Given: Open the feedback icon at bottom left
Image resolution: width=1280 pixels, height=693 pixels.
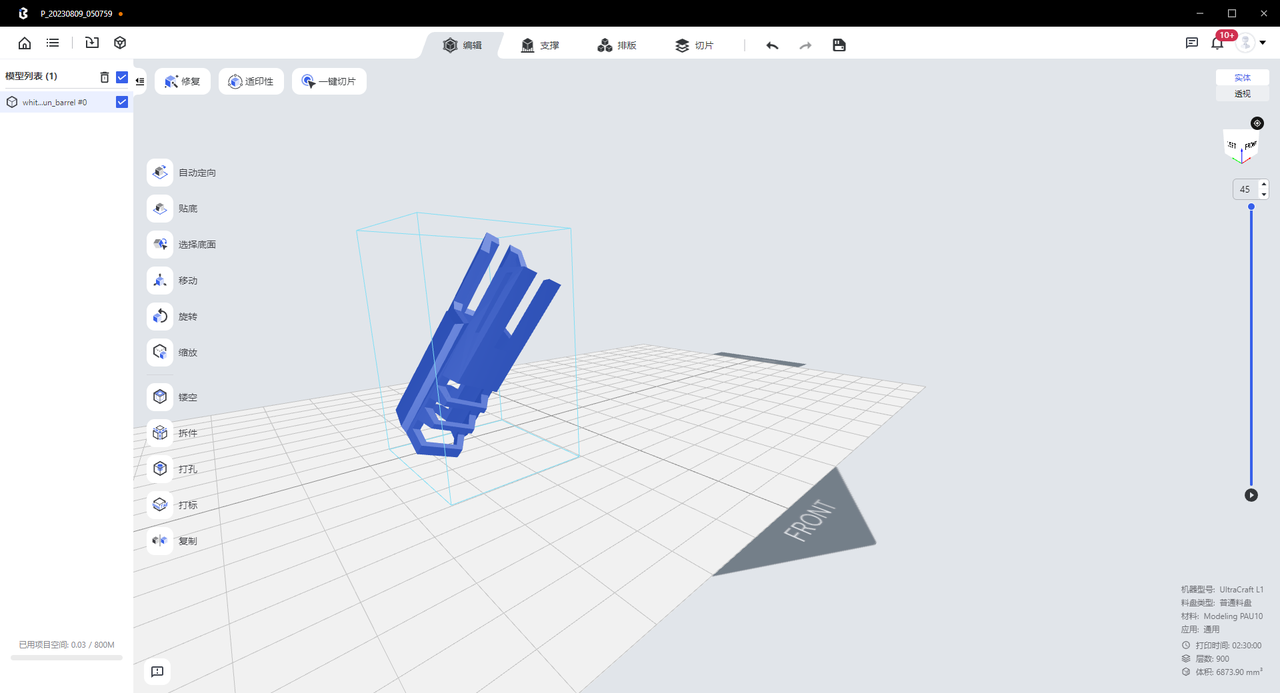Looking at the screenshot, I should [157, 672].
